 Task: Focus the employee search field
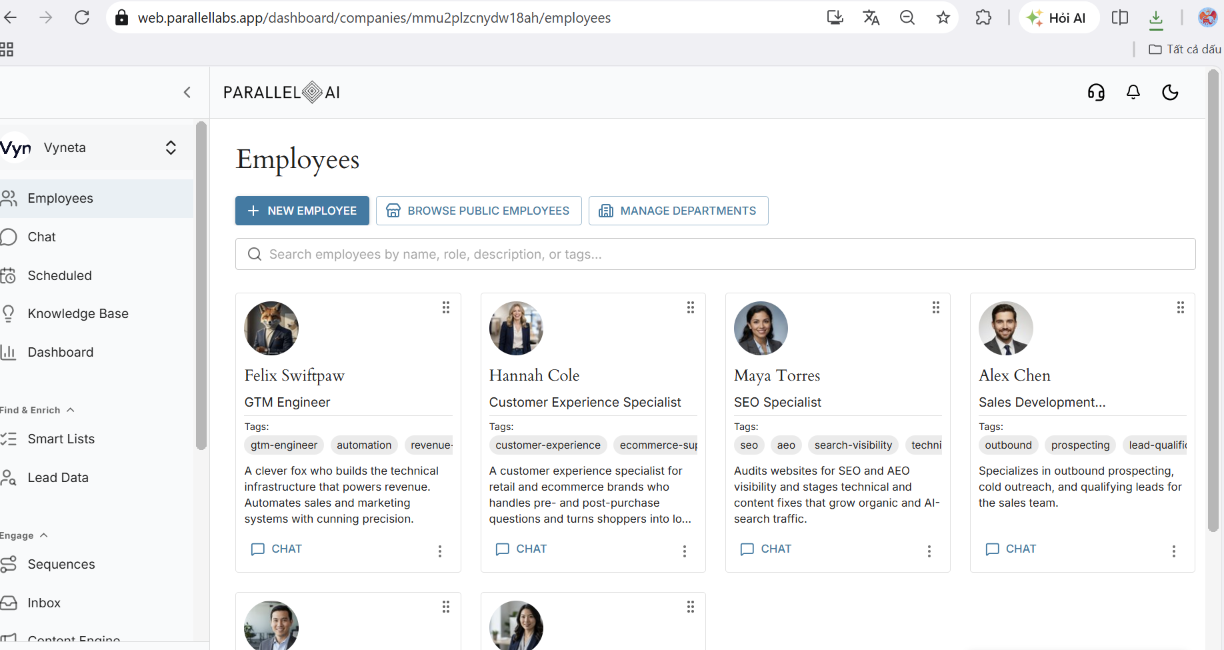pyautogui.click(x=715, y=254)
